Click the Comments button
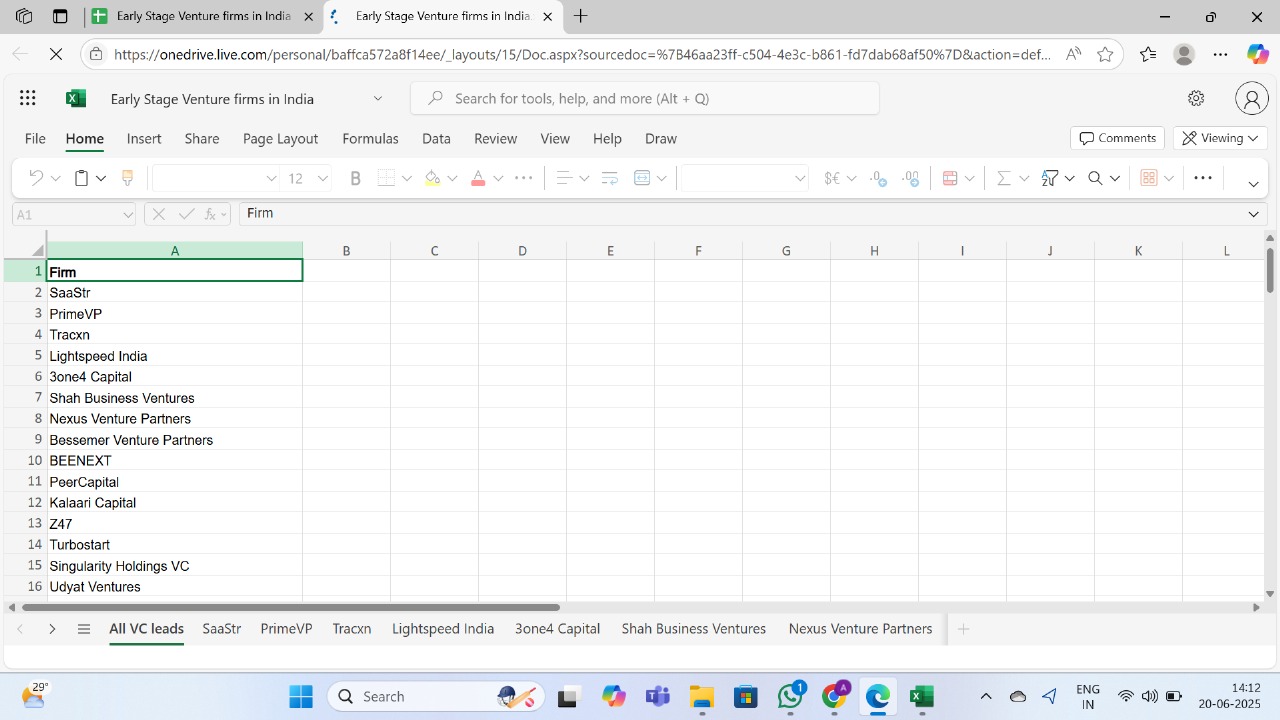 coord(1117,138)
